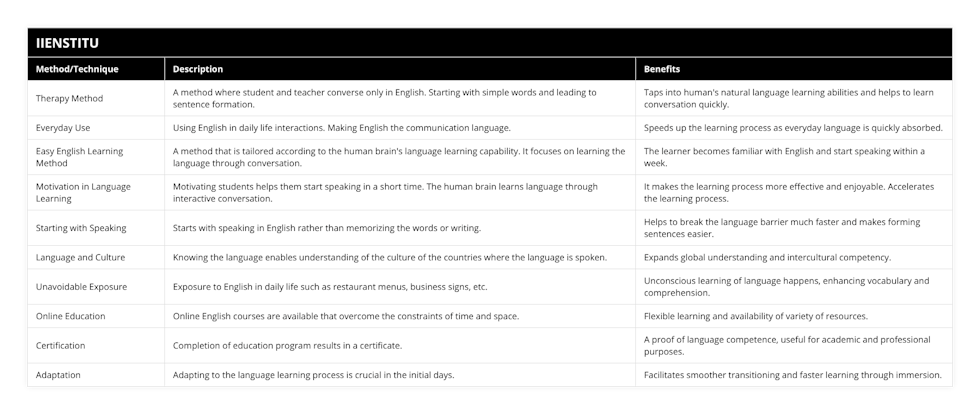The image size is (980, 414).
Task: Click the IIENSTITU table title
Action: point(67,43)
